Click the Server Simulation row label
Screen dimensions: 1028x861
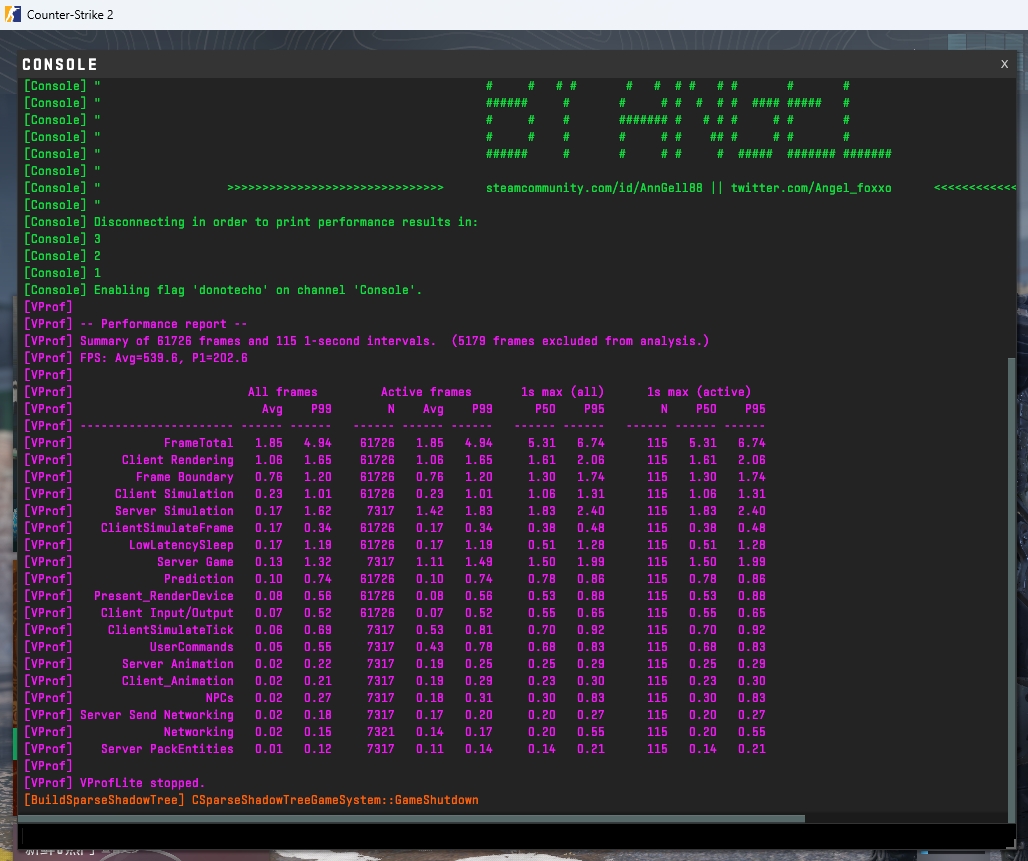[x=174, y=511]
